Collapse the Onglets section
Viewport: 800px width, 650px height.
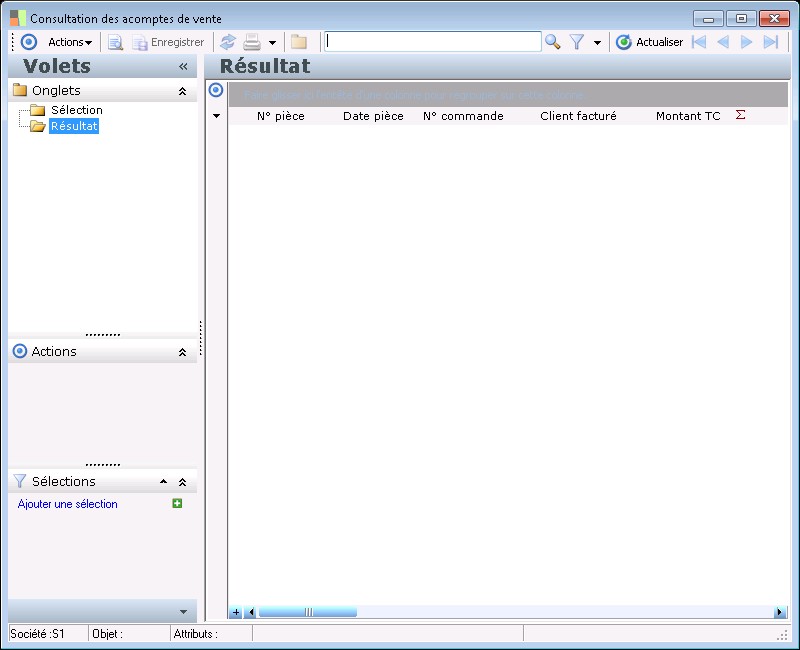182,91
